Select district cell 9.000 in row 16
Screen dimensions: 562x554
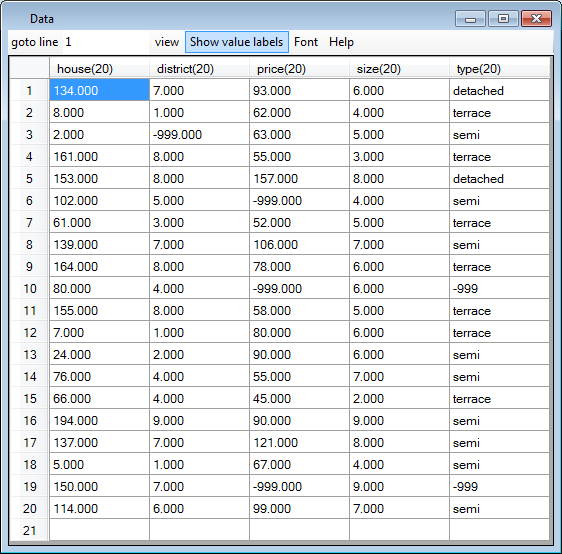click(x=199, y=420)
